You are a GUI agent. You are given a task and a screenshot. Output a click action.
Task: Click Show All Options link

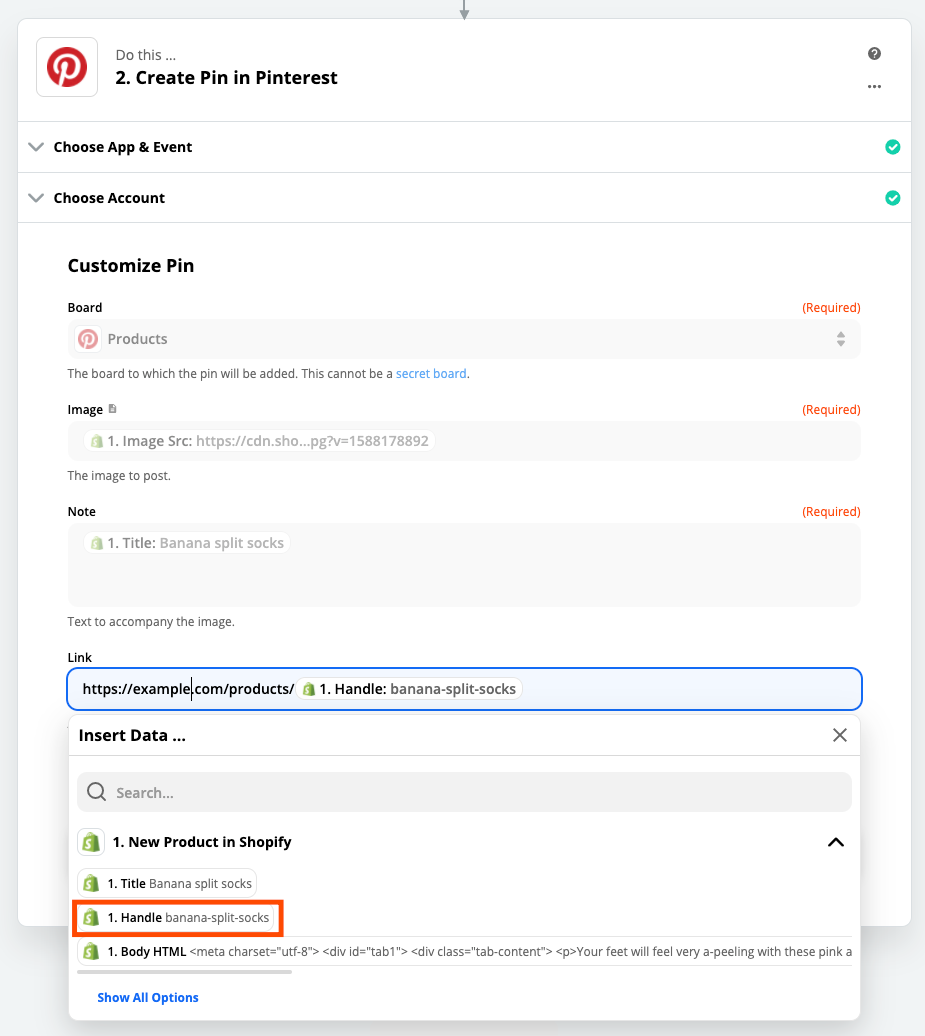[148, 998]
